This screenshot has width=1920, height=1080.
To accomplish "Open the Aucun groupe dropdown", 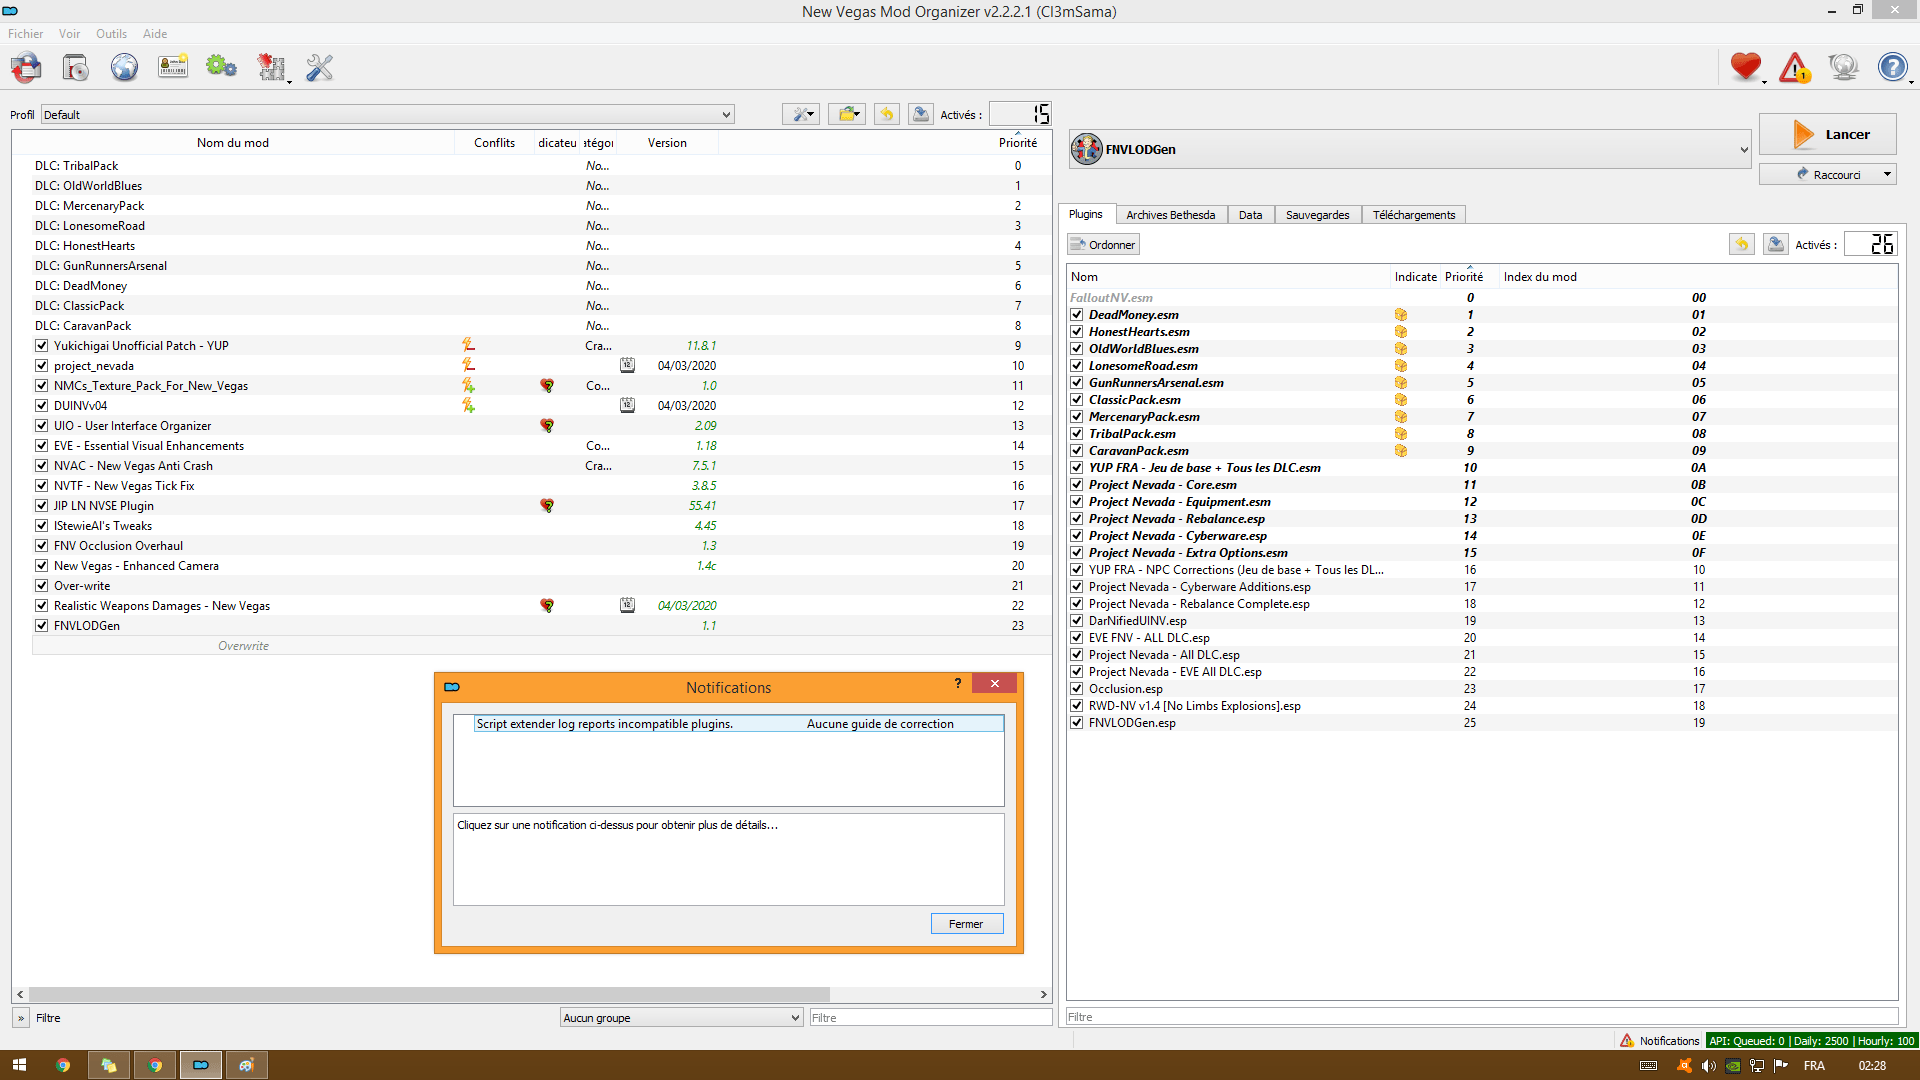I will [681, 1018].
